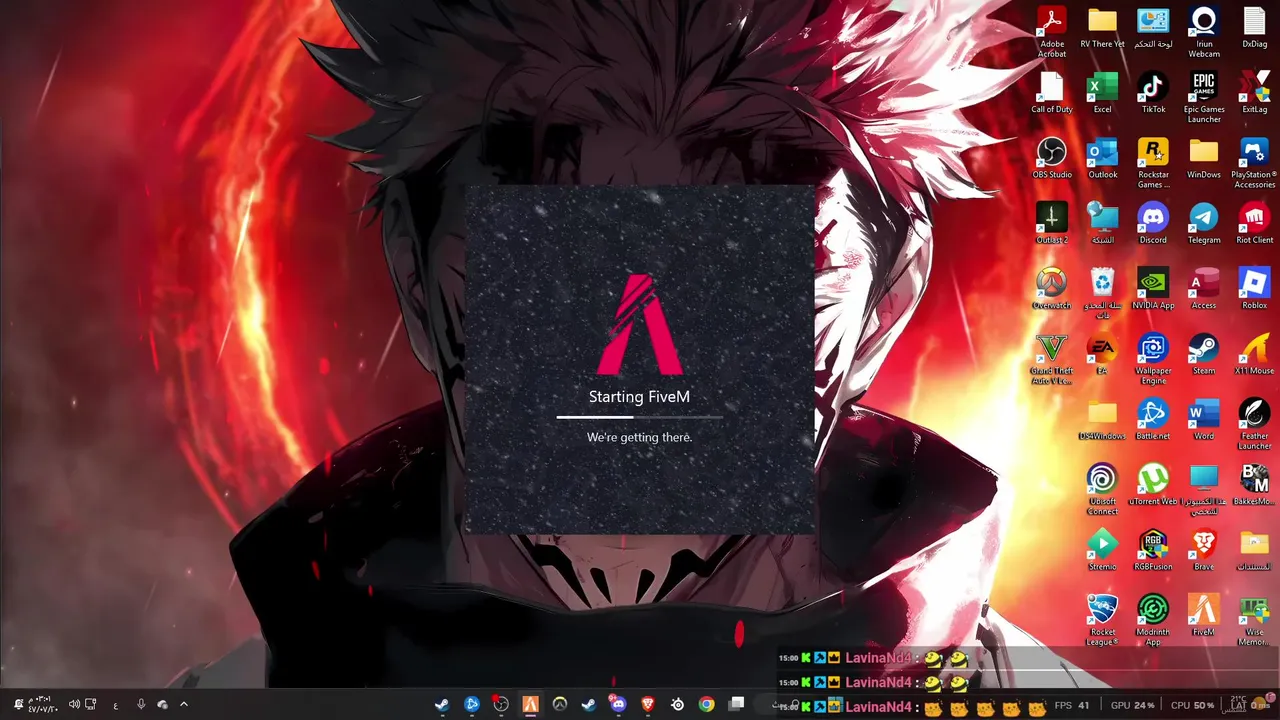Screen dimensions: 1280x720
Task: Select Grand Theft Auto V desktop shortcut
Action: tap(1051, 358)
